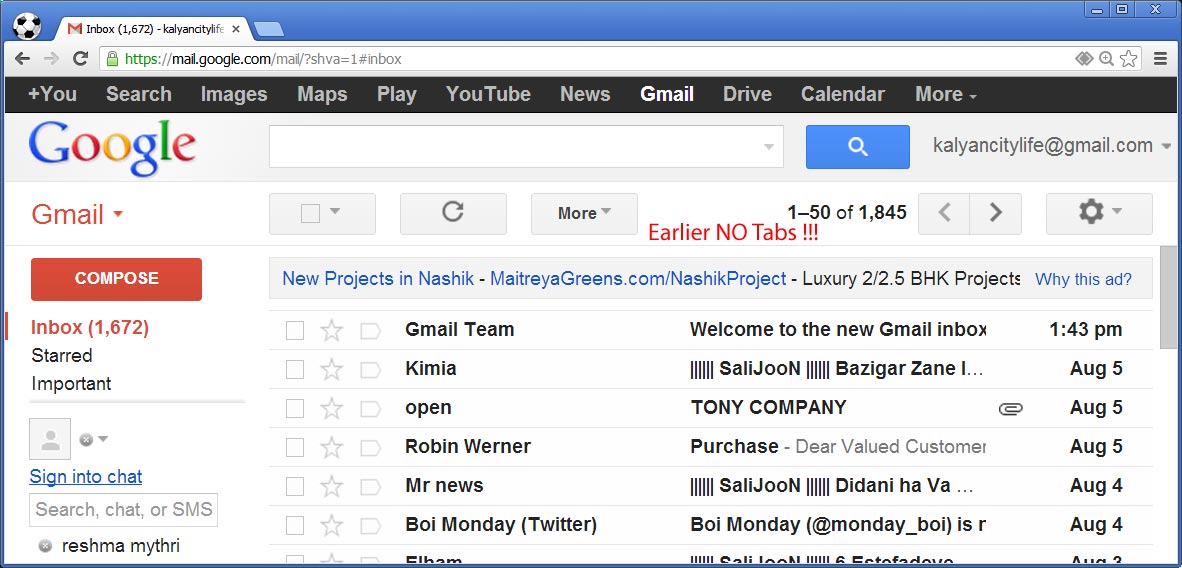Click the blue search magnifier button
This screenshot has height=568, width=1182.
click(858, 146)
